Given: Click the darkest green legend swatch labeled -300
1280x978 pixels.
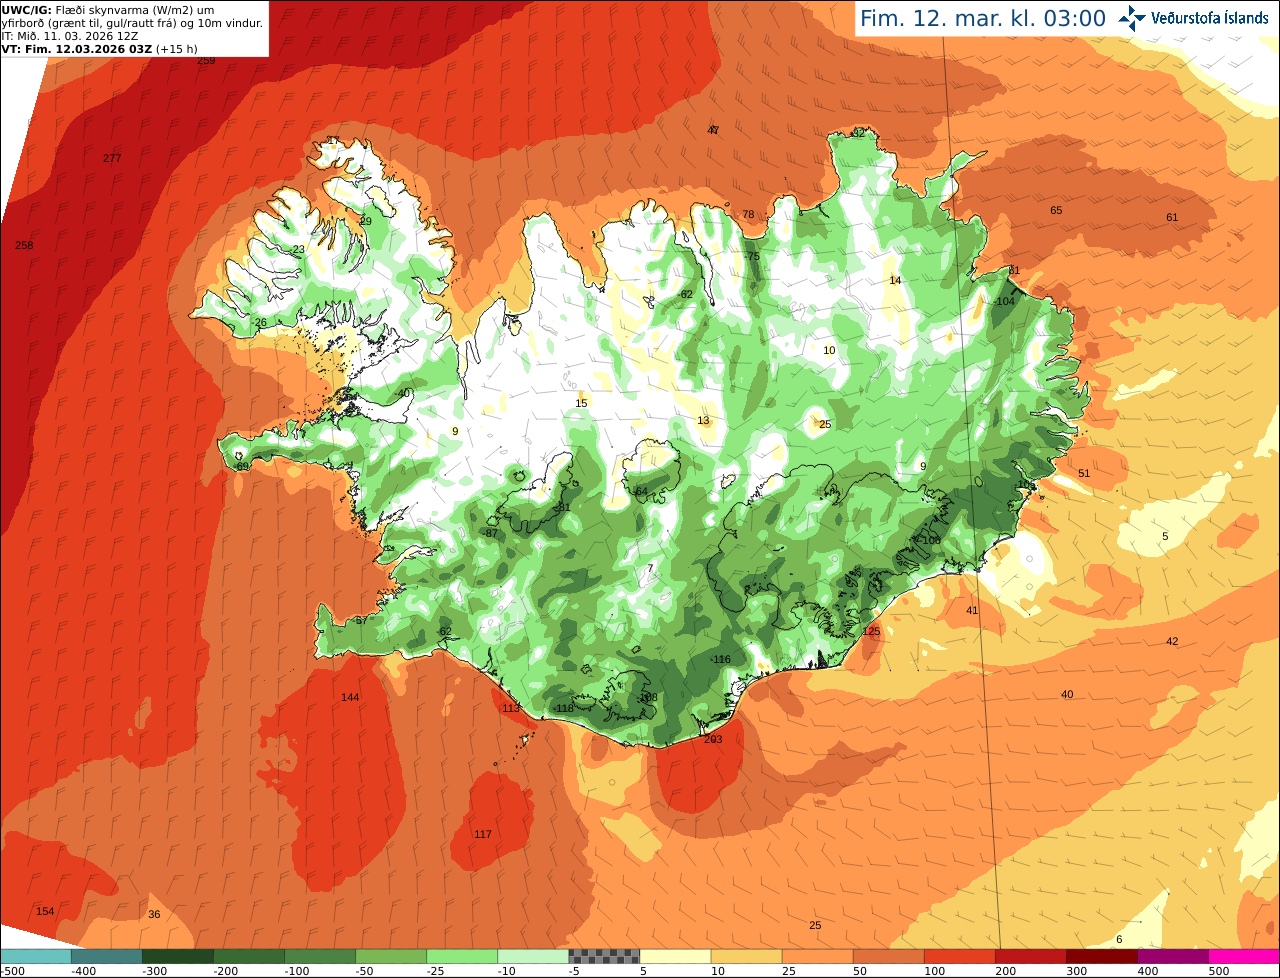Looking at the screenshot, I should click(177, 956).
